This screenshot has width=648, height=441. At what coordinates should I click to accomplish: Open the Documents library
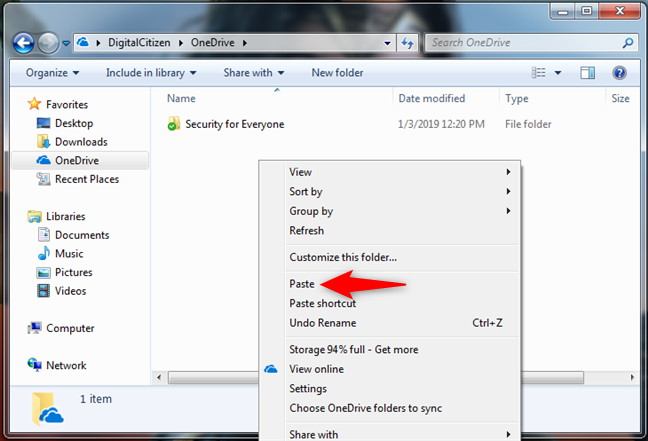82,235
